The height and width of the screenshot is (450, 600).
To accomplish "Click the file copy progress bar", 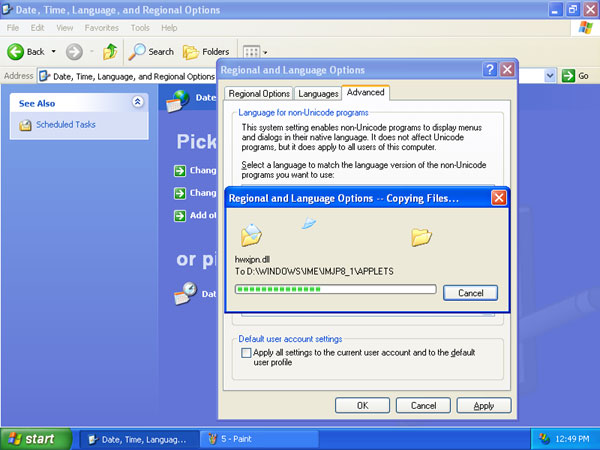I will (335, 290).
